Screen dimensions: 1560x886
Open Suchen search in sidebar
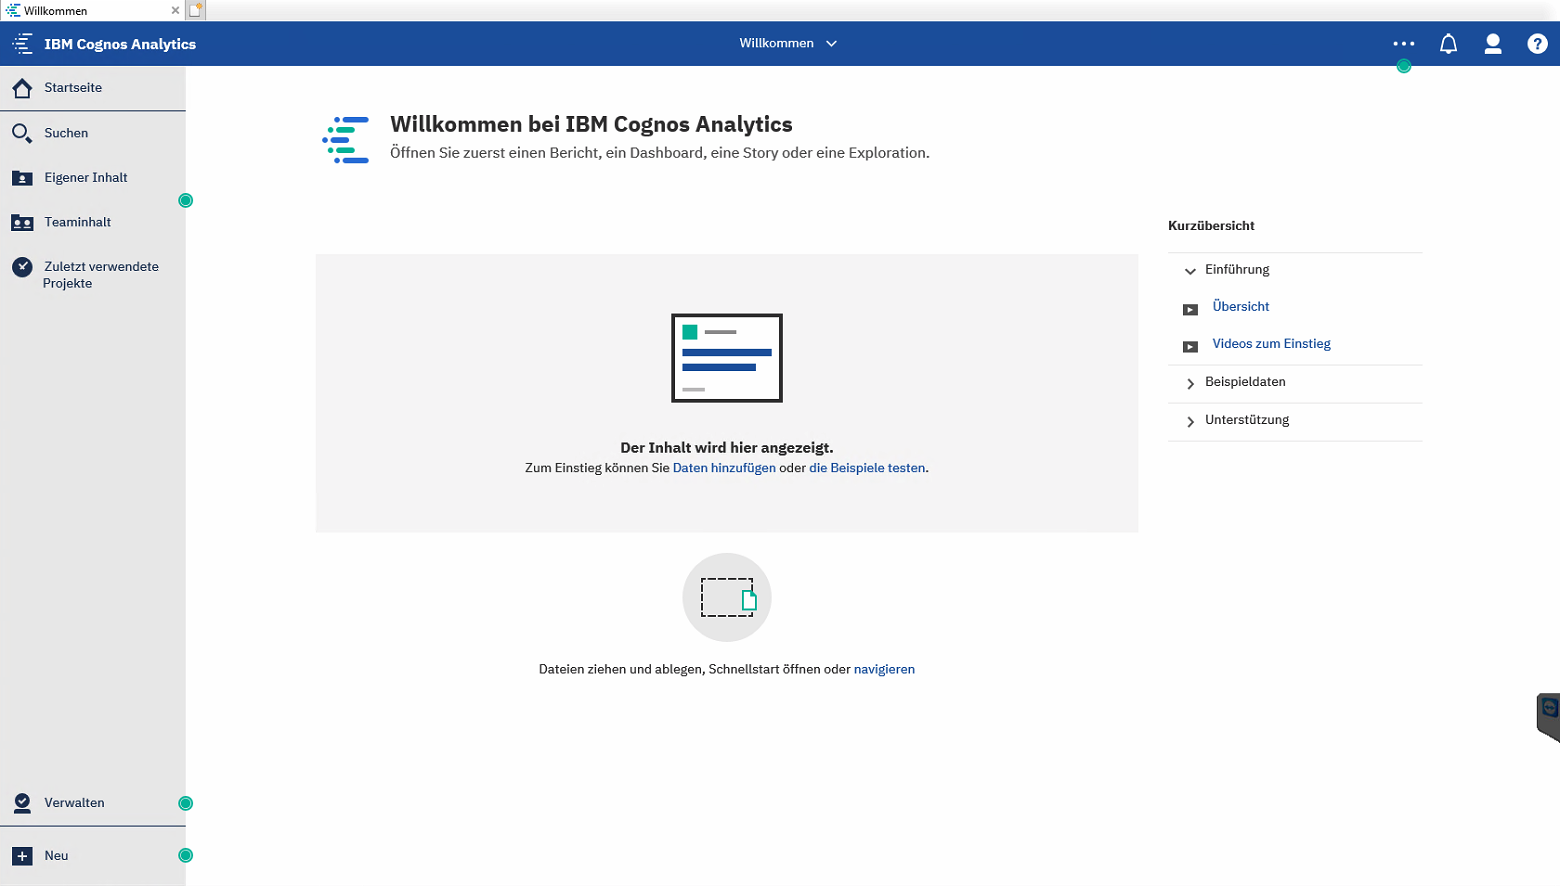pos(66,133)
